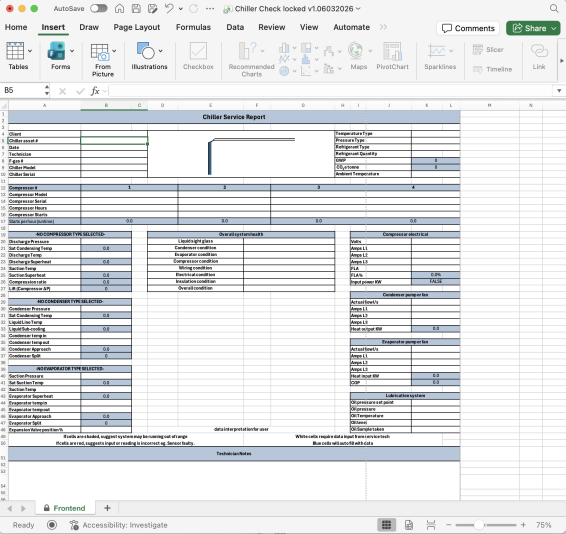Expand the formula bar chevron

(x=559, y=91)
